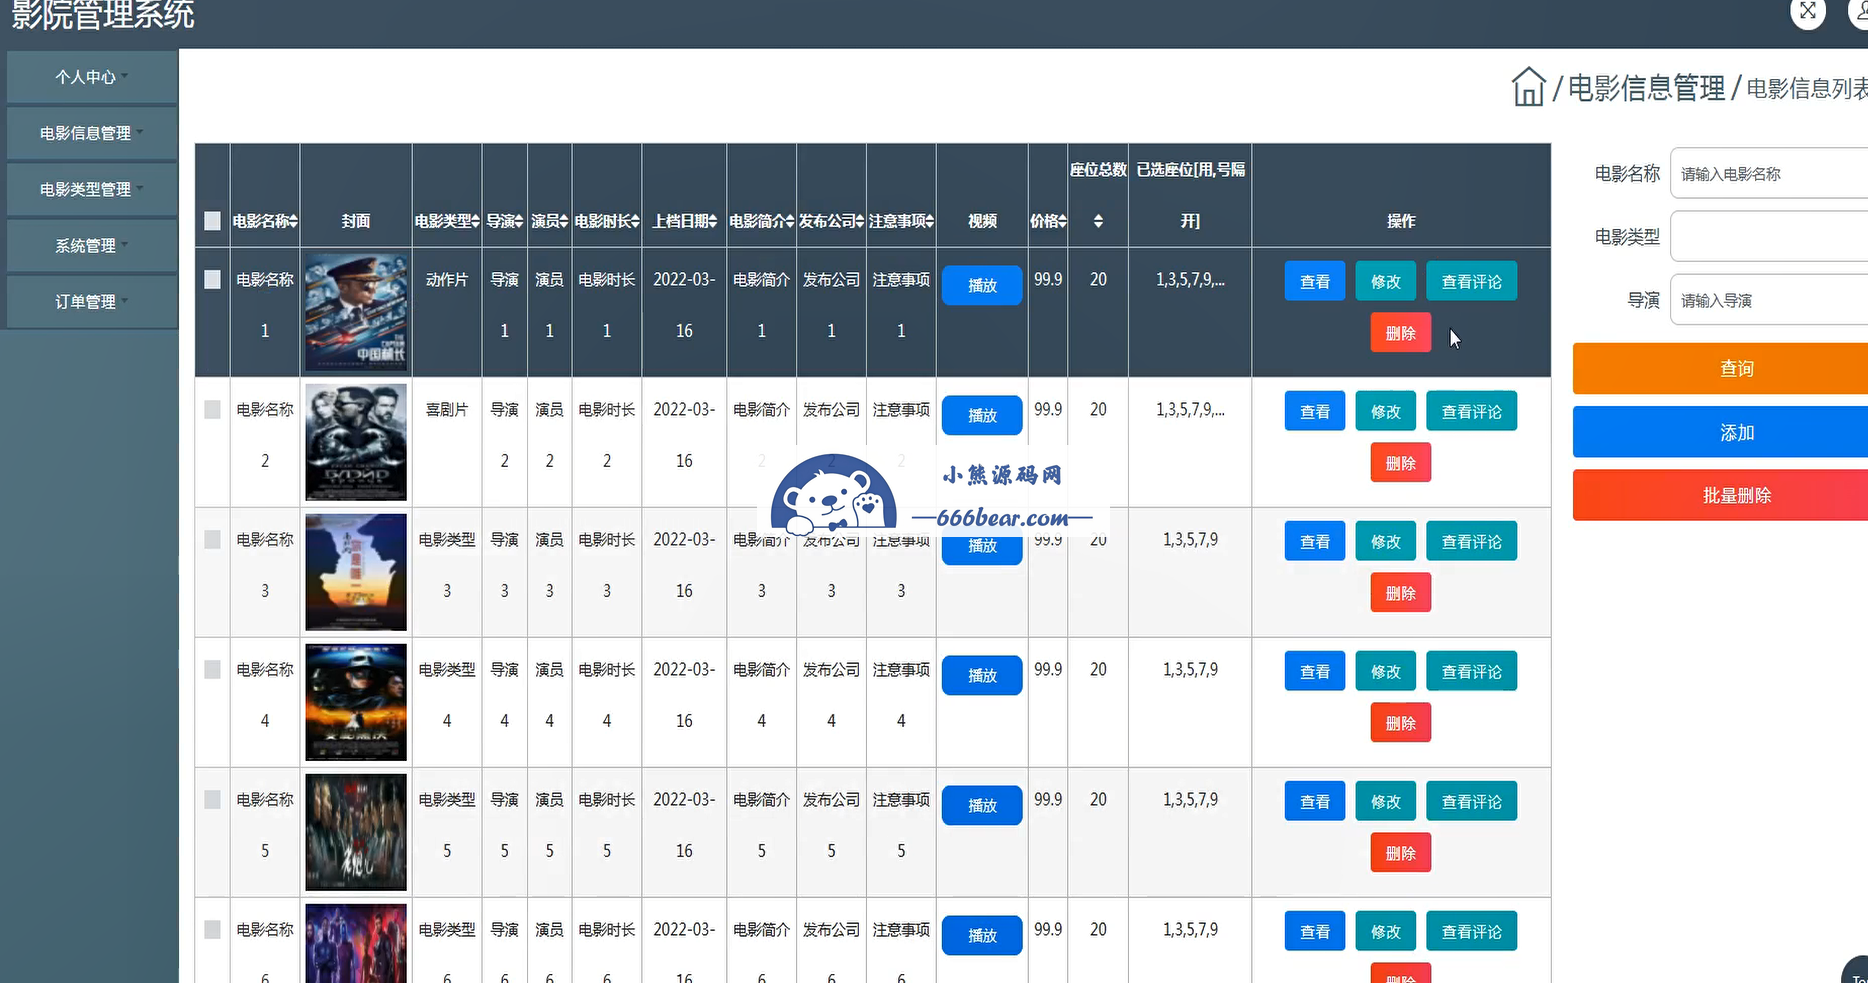Expand the 系统管理 sidebar menu

tap(92, 245)
